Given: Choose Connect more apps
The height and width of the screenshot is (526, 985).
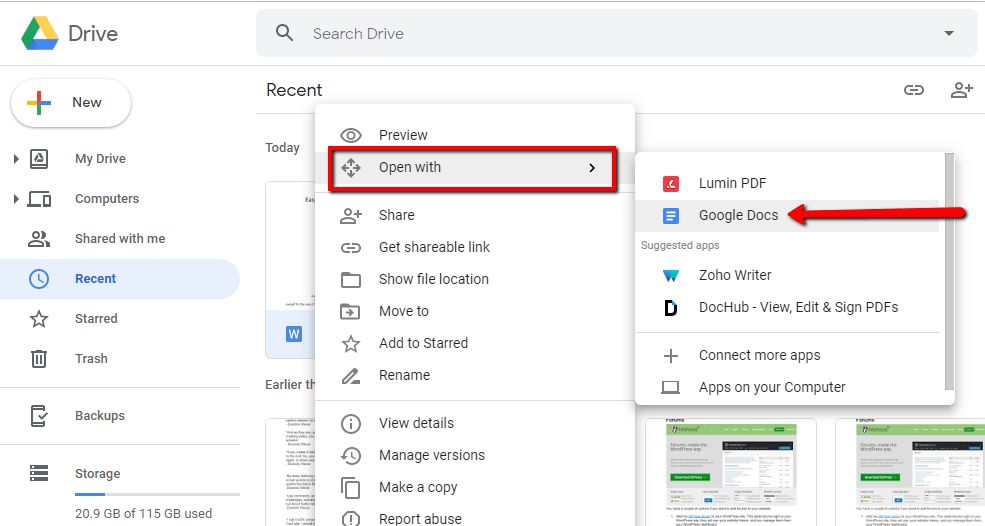Looking at the screenshot, I should coord(787,355).
